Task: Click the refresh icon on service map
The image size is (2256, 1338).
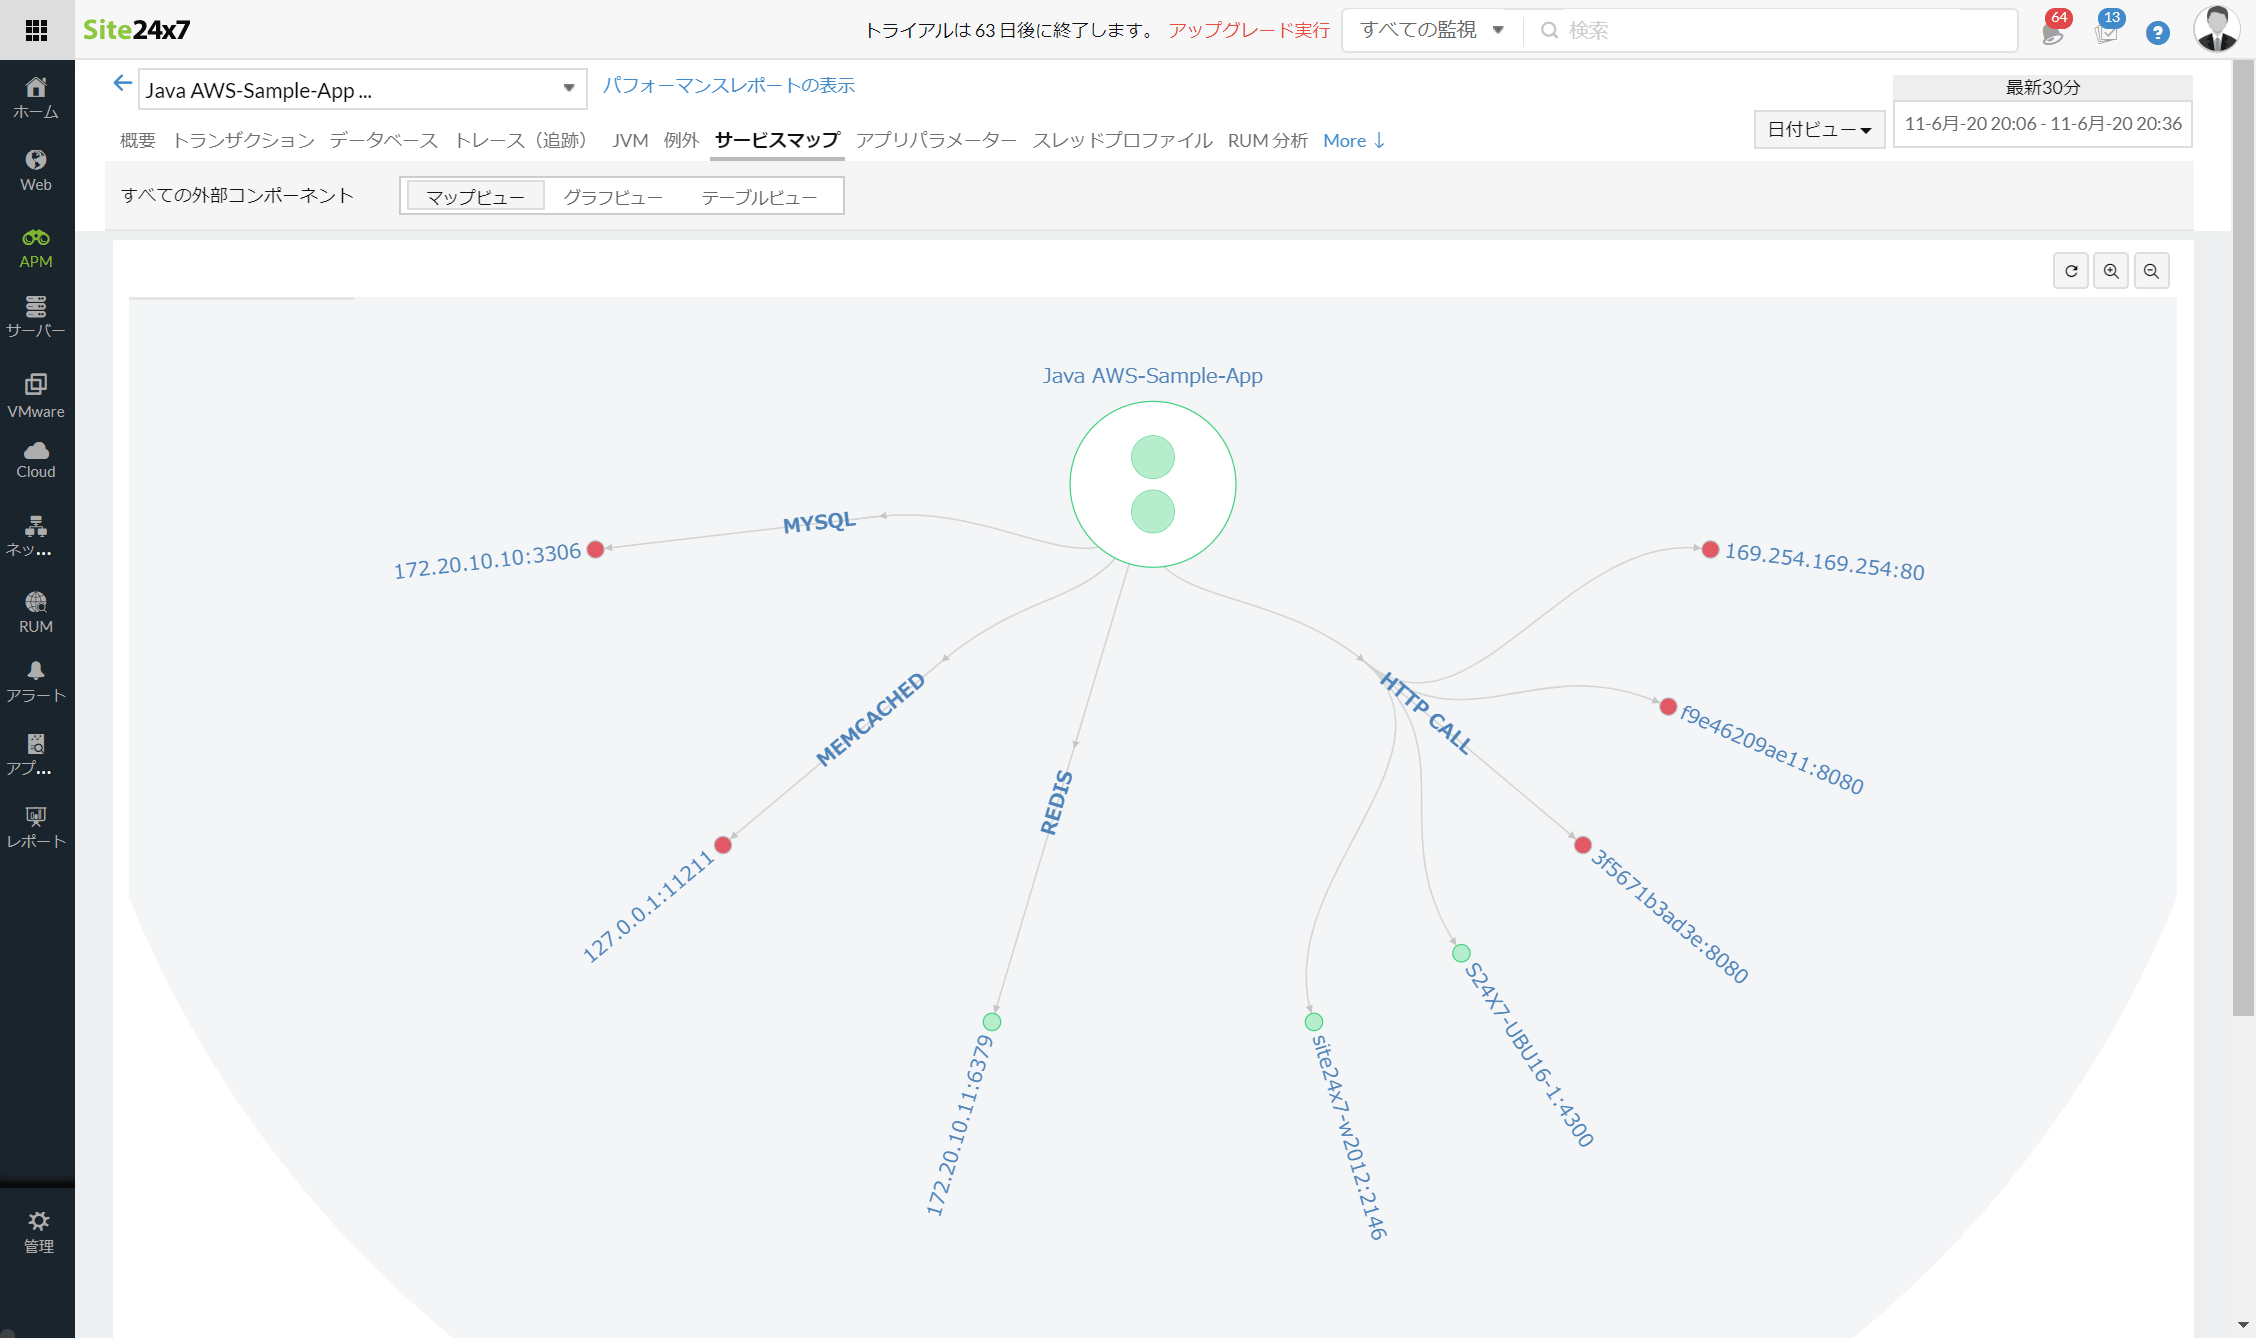Action: [2070, 271]
